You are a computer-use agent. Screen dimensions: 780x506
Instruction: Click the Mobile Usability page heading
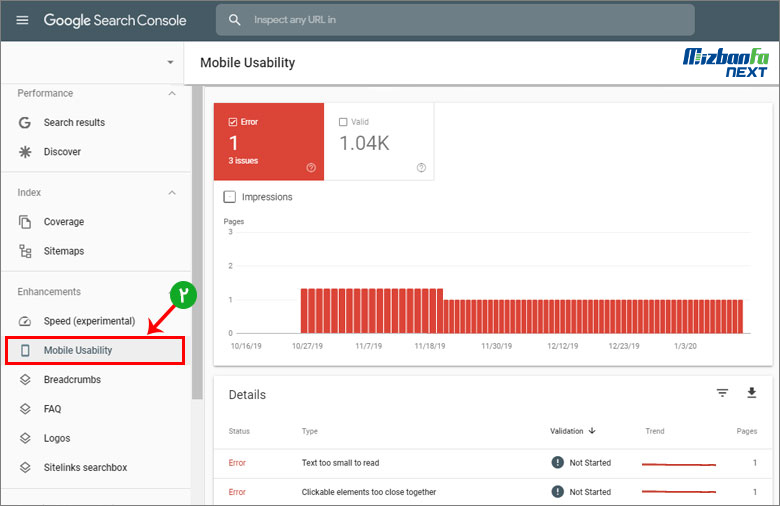pyautogui.click(x=248, y=63)
